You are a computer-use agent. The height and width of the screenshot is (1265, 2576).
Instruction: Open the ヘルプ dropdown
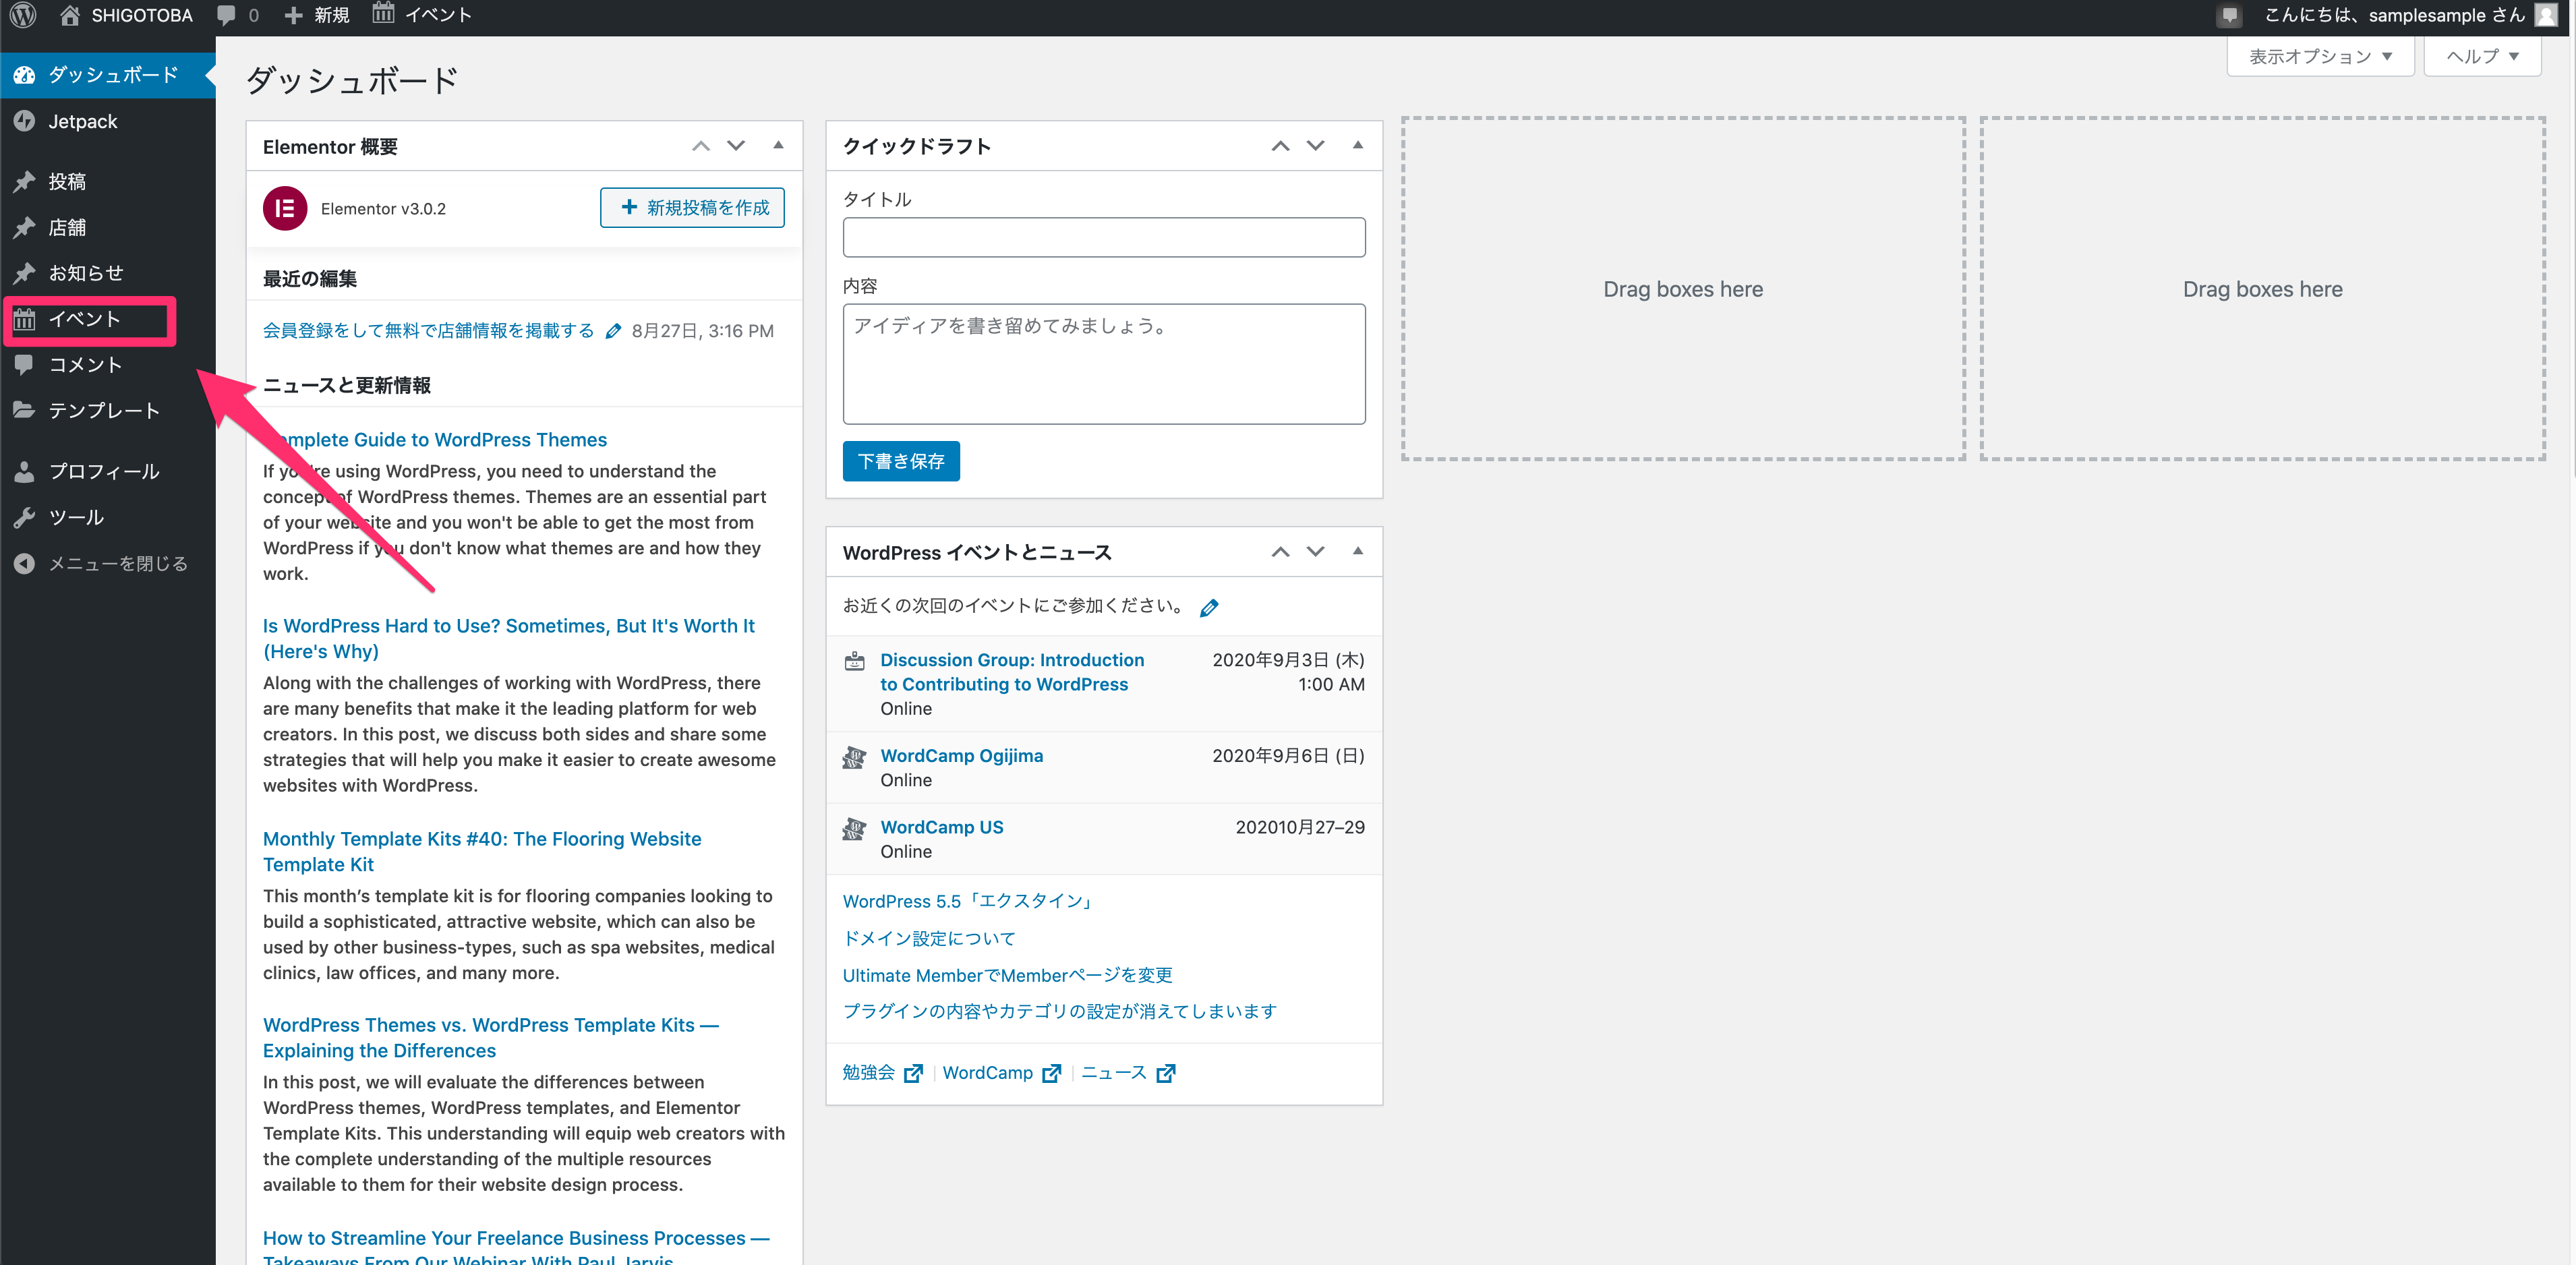2482,56
